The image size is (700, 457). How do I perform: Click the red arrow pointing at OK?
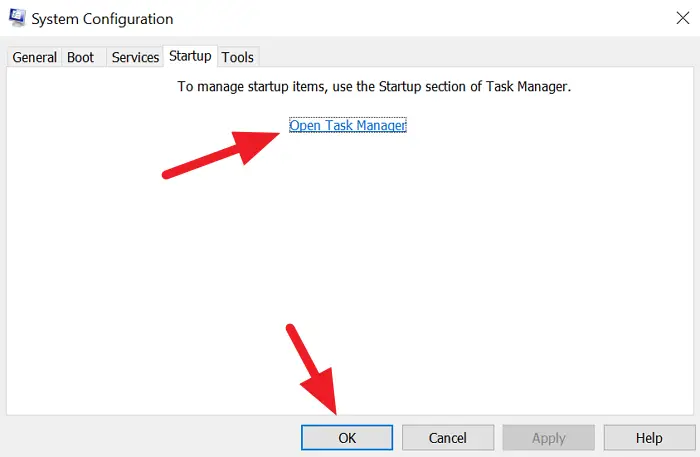[x=312, y=369]
